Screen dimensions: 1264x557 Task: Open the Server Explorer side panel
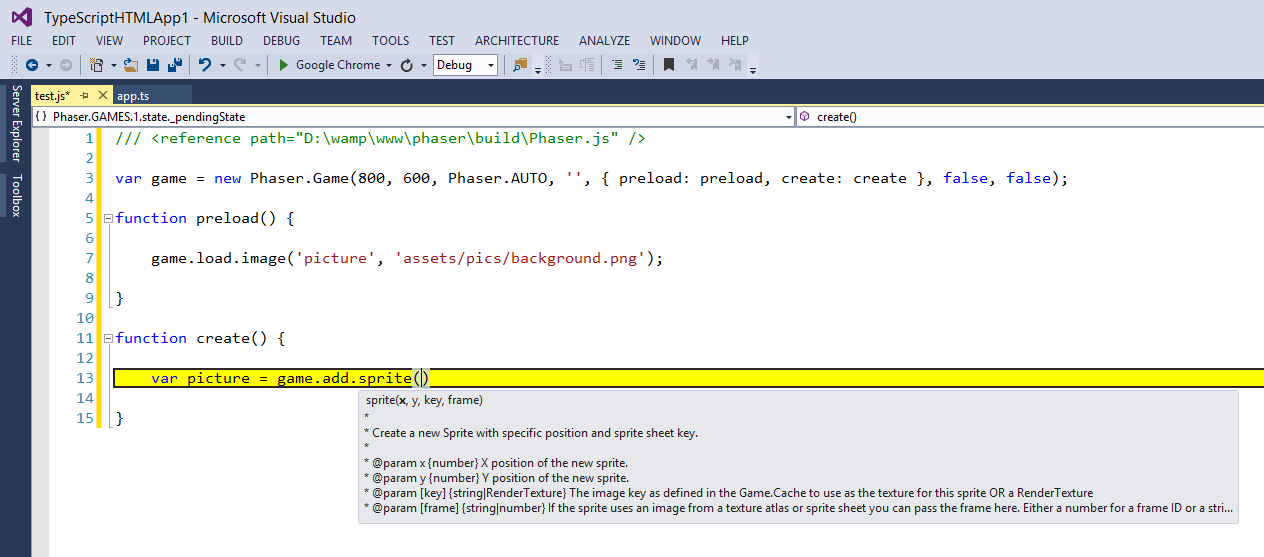(16, 123)
